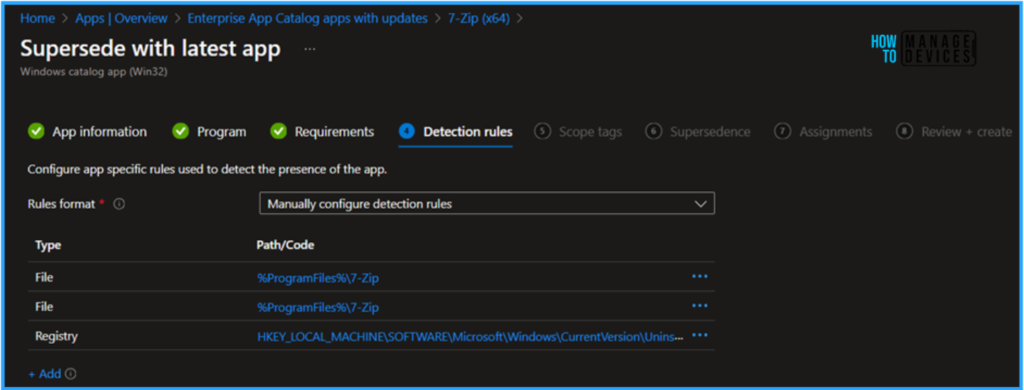Open the Supersedence step

(697, 132)
